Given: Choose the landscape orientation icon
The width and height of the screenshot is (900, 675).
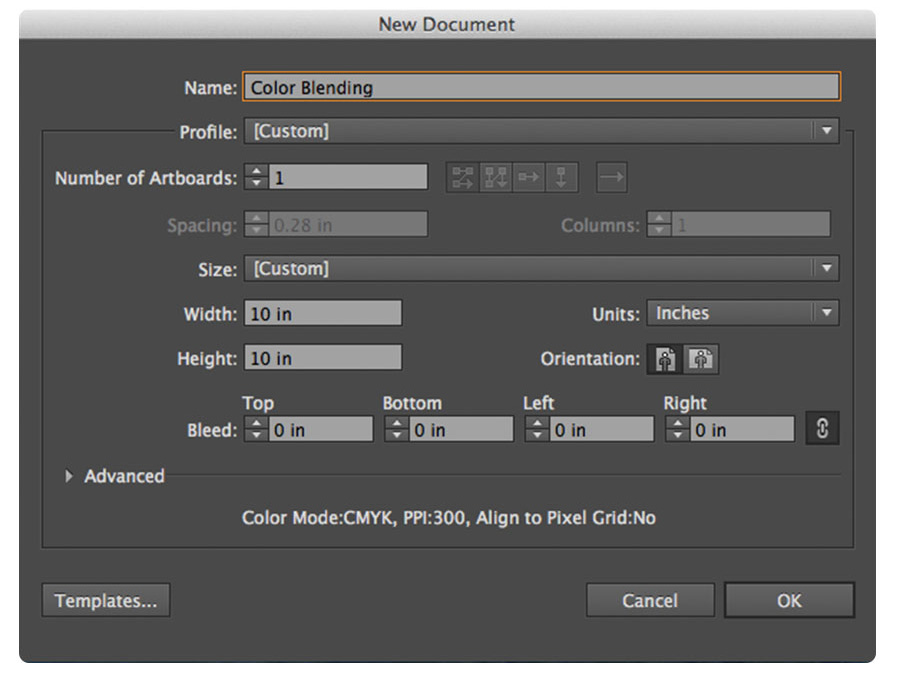Looking at the screenshot, I should click(x=701, y=360).
